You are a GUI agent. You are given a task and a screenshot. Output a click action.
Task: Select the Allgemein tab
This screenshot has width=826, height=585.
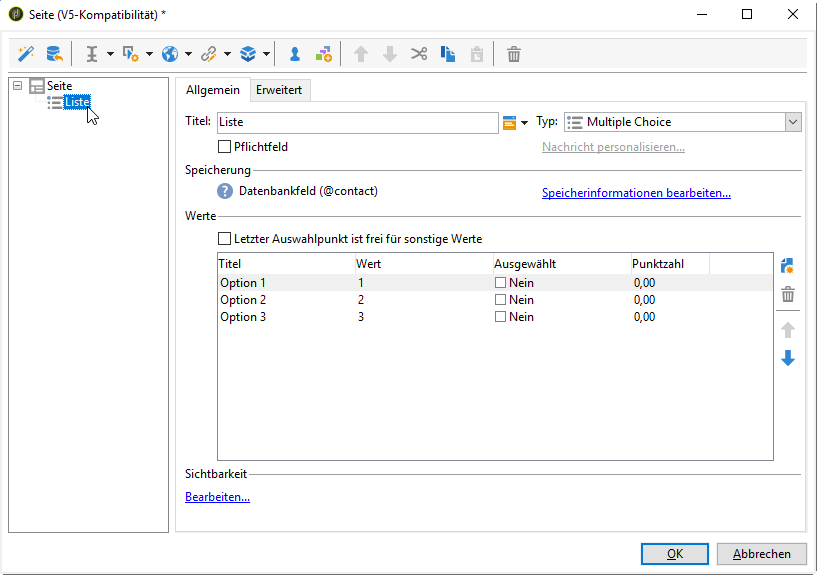click(213, 90)
